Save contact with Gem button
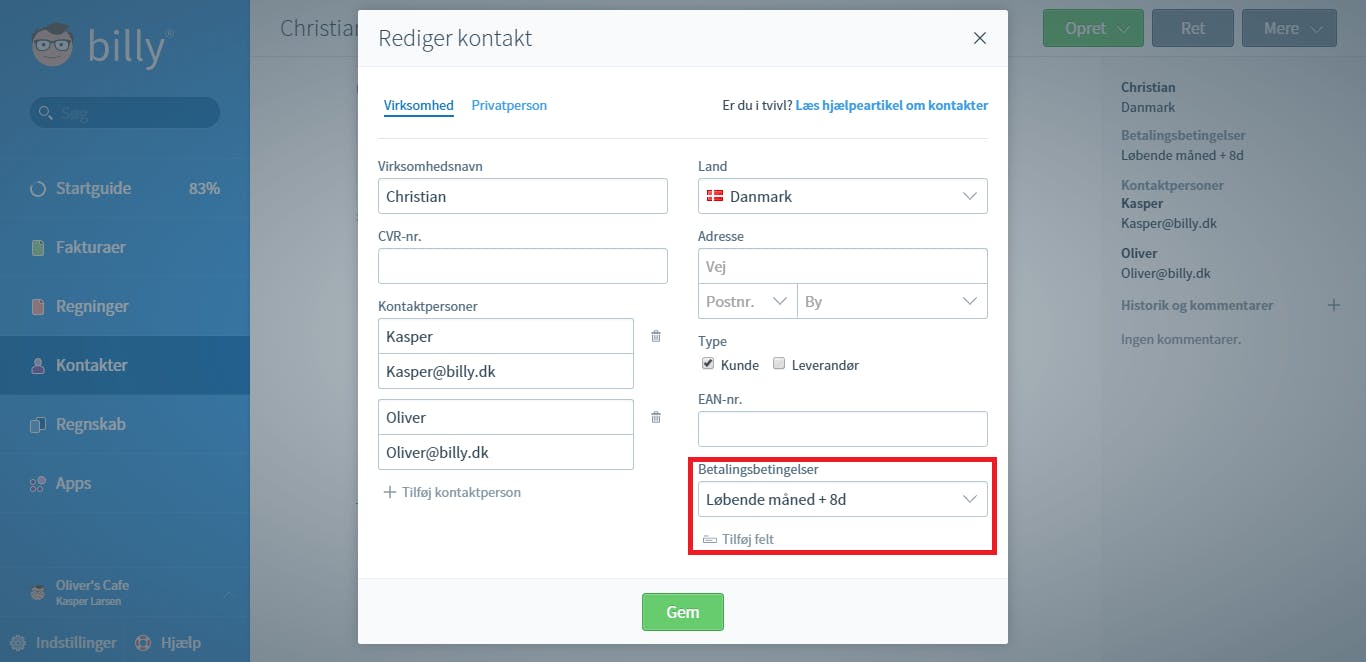The image size is (1366, 662). [683, 612]
